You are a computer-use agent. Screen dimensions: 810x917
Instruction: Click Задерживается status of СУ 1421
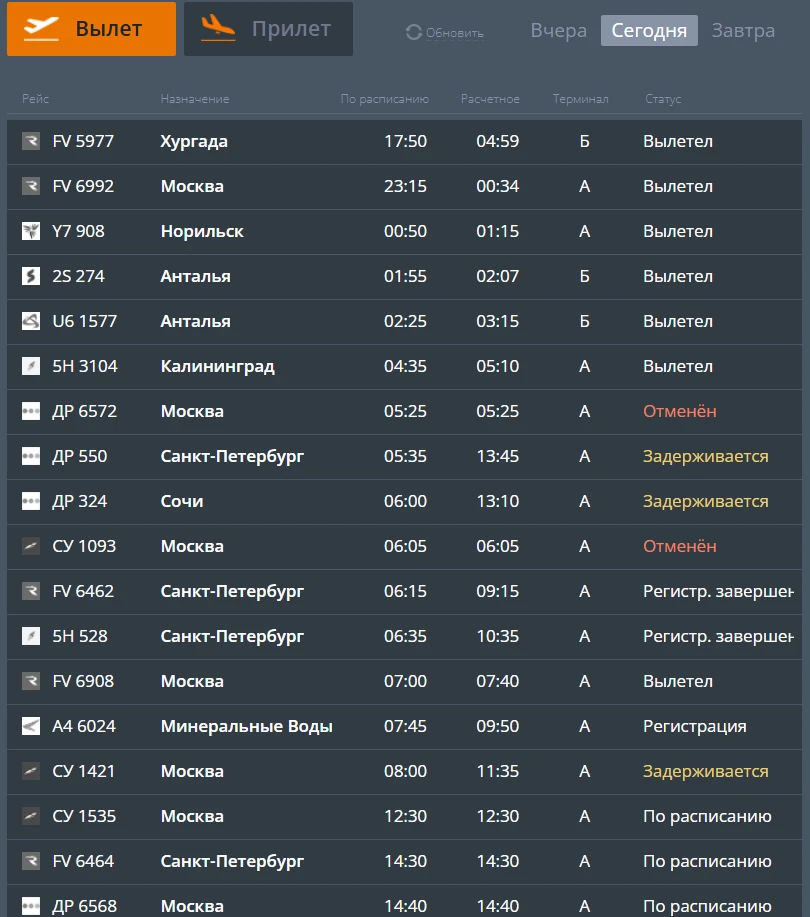click(x=706, y=772)
